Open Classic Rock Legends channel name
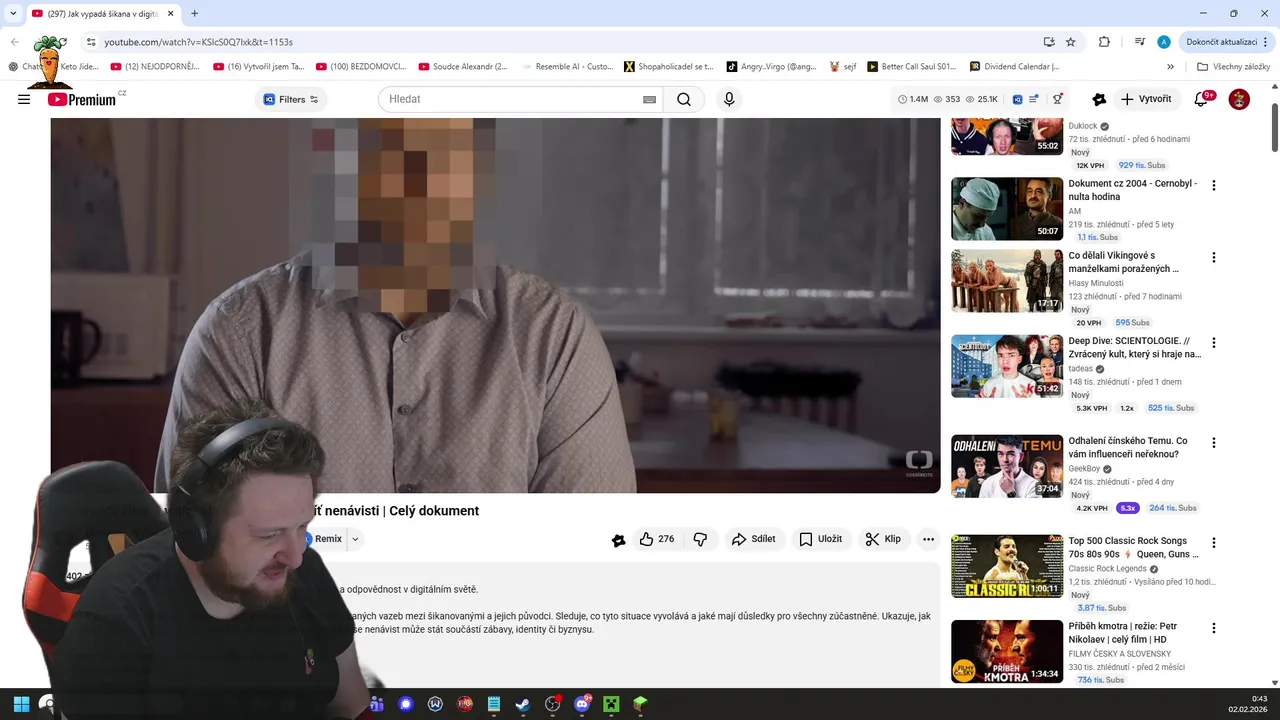1280x720 pixels. 1106,569
